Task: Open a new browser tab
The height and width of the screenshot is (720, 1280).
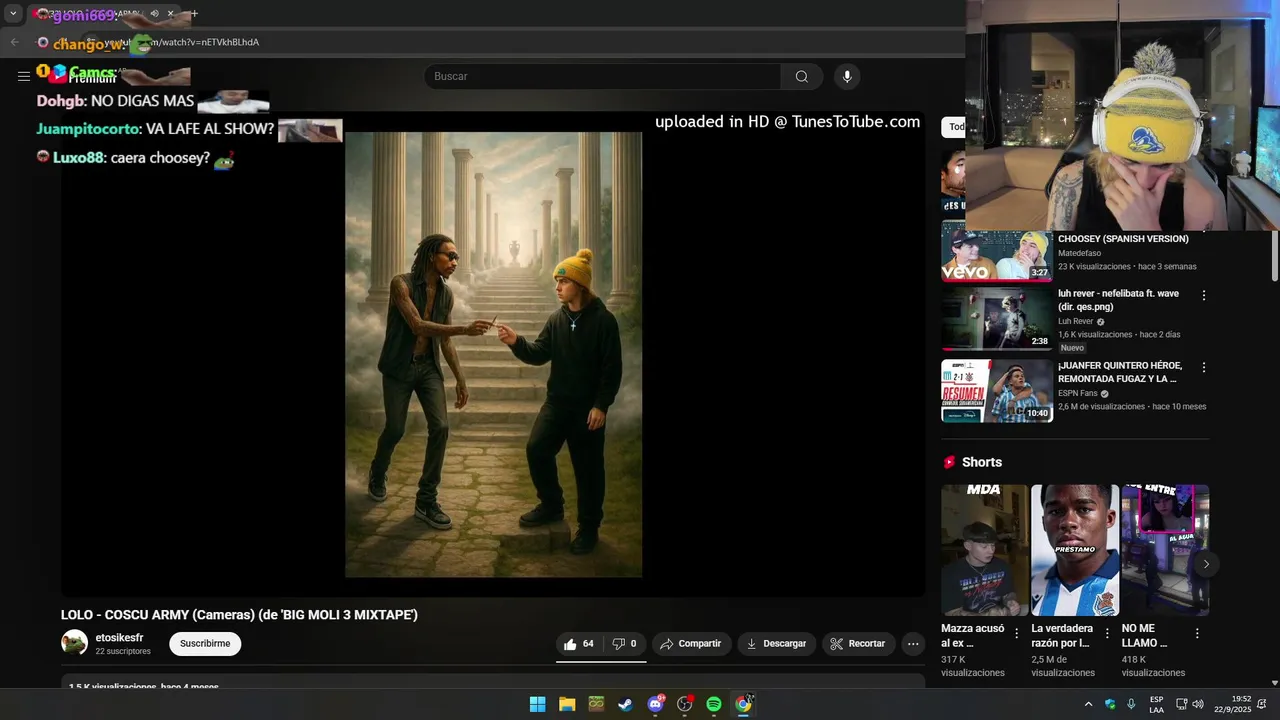Action: click(193, 14)
